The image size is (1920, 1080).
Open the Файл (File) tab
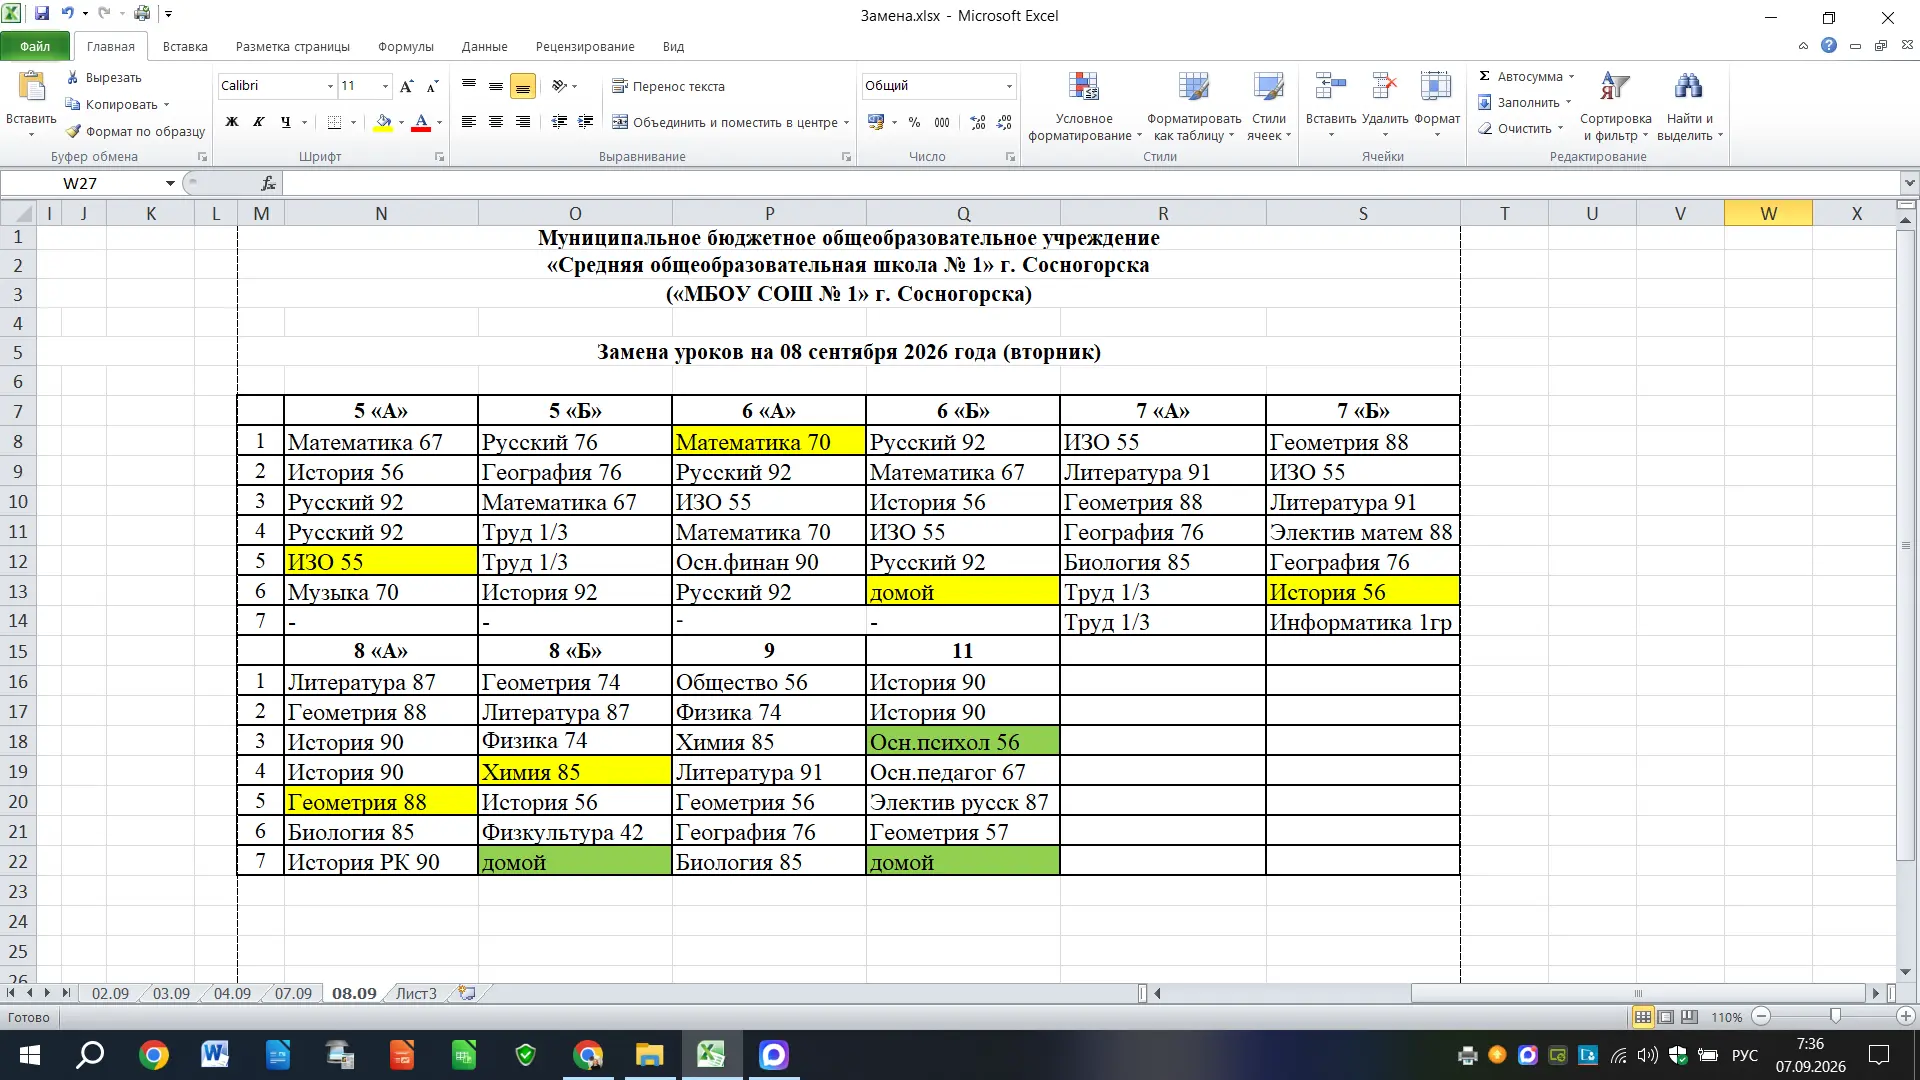click(35, 46)
